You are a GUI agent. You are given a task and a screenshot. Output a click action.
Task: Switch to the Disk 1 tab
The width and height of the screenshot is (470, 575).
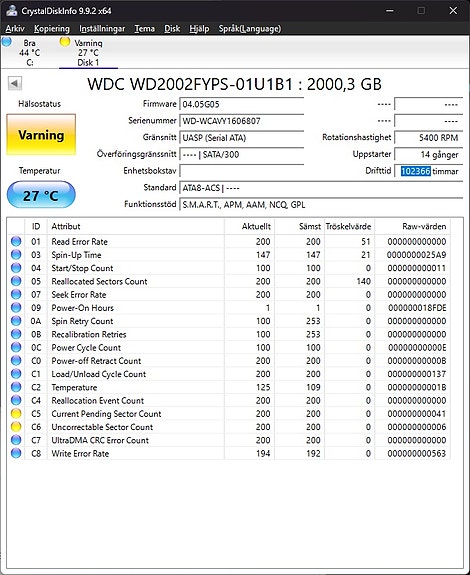click(88, 53)
